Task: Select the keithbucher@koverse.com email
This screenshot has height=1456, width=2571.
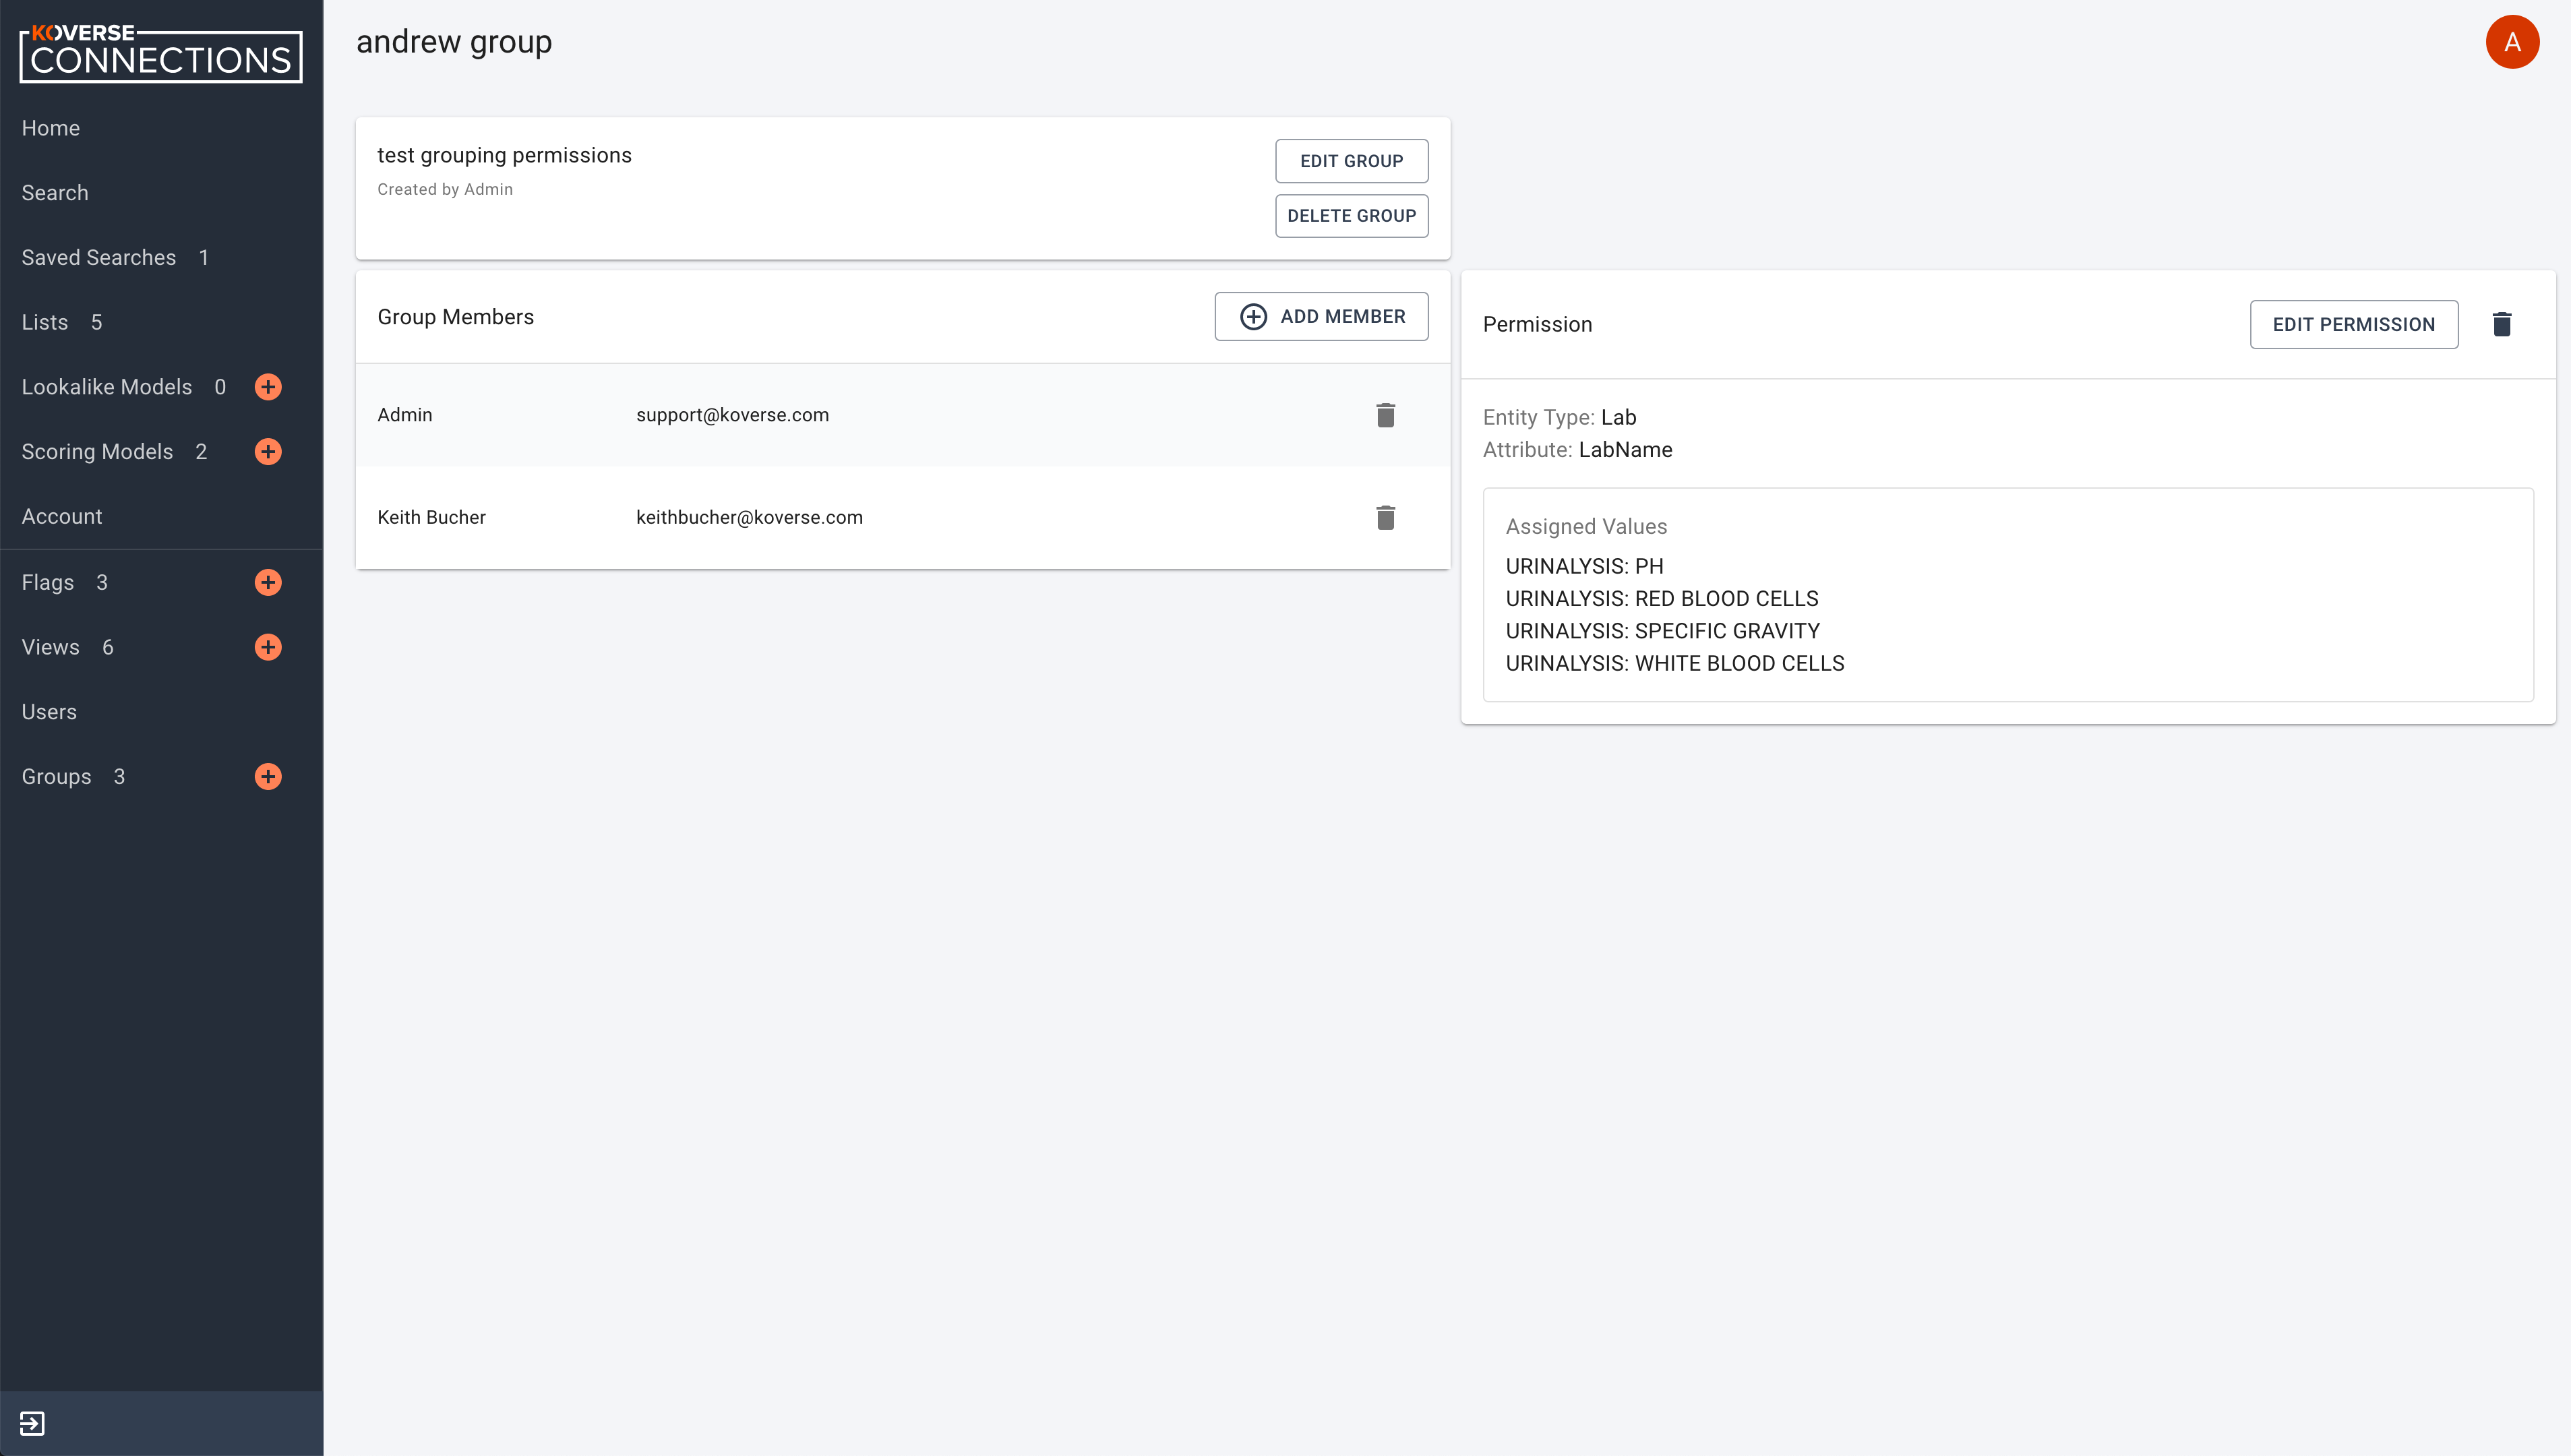Action: point(749,517)
